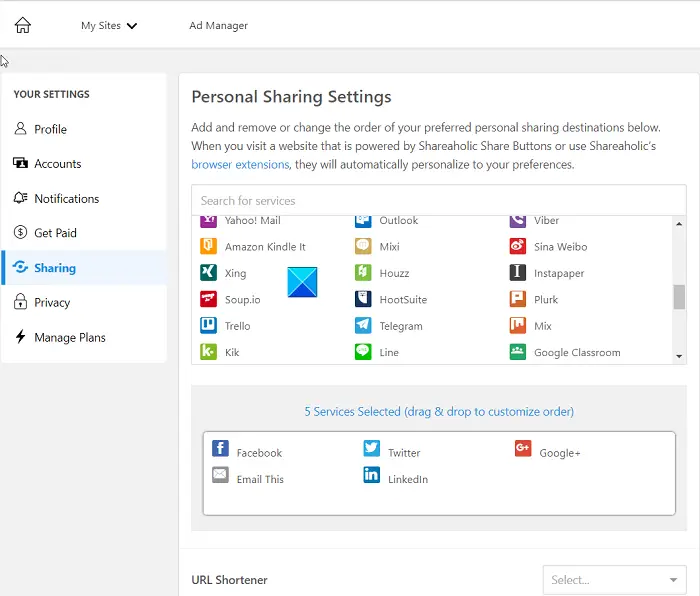Add the Yahoo! Mail service icon

(208, 221)
